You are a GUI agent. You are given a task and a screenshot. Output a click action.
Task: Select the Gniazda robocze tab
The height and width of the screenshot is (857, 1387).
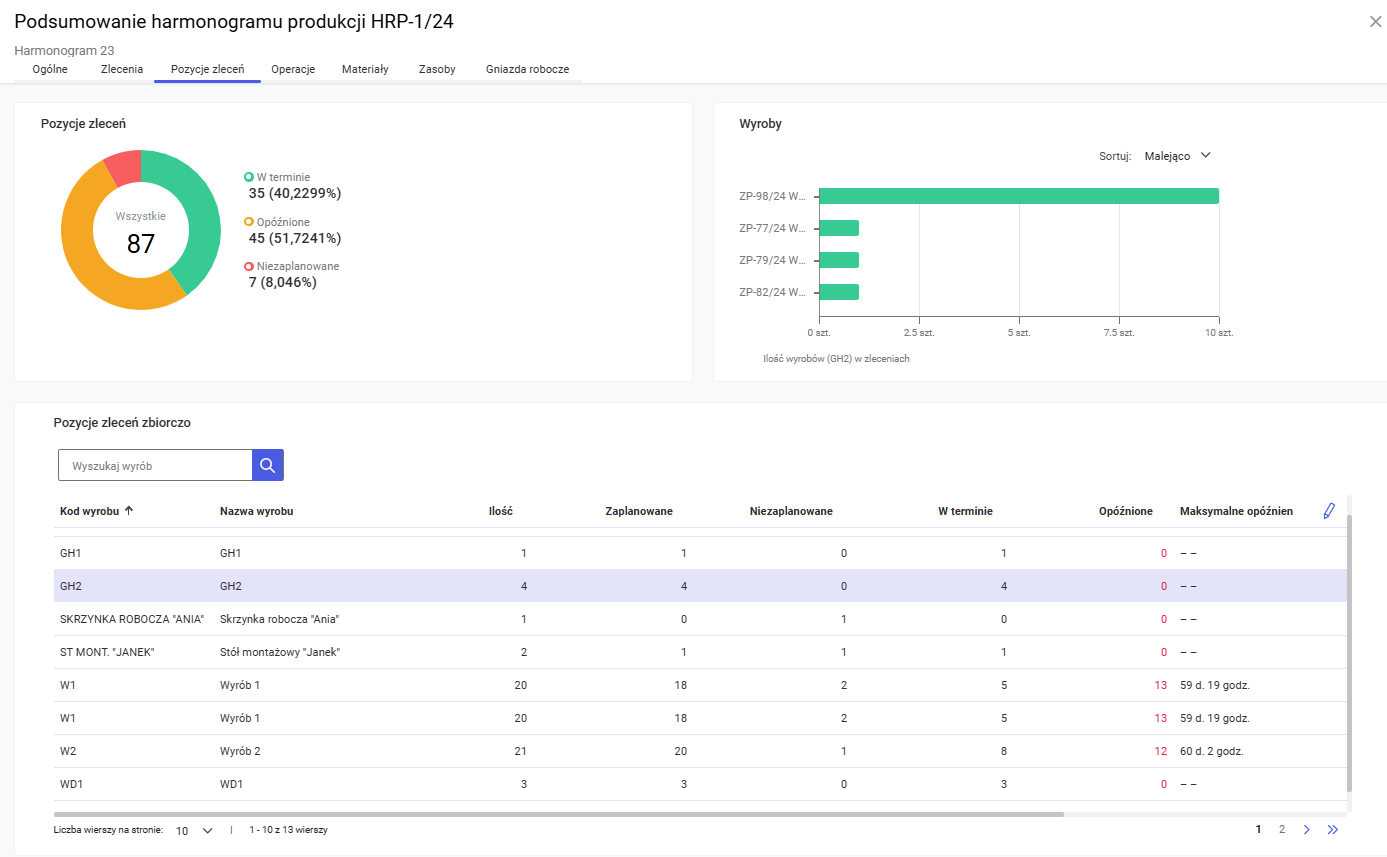[527, 69]
